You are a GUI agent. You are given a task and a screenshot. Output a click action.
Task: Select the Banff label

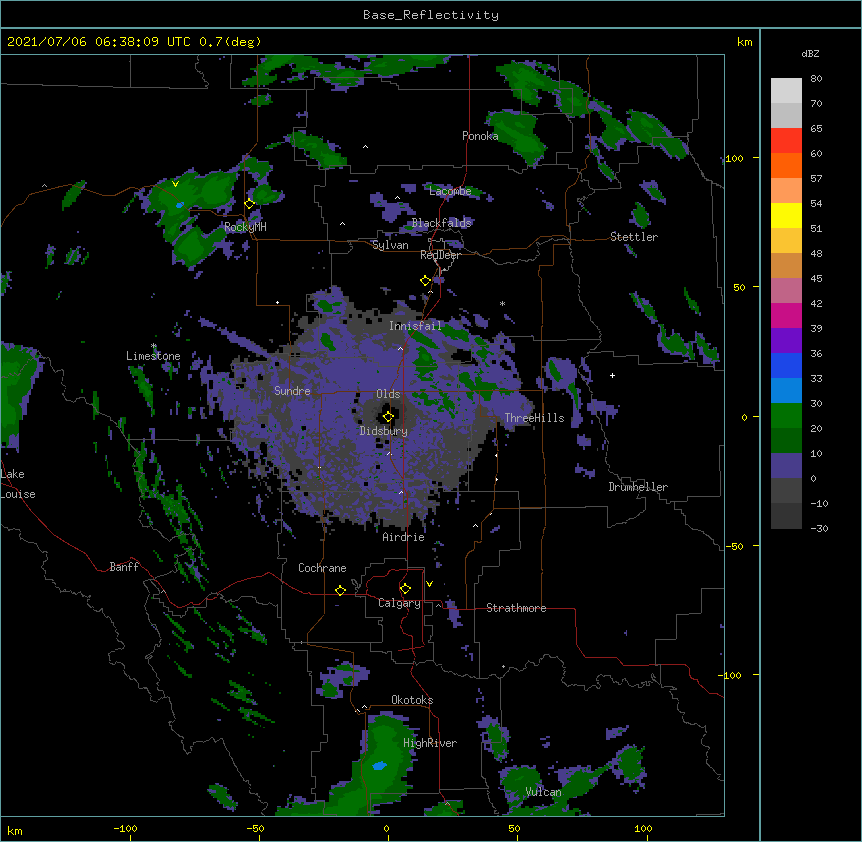click(124, 567)
